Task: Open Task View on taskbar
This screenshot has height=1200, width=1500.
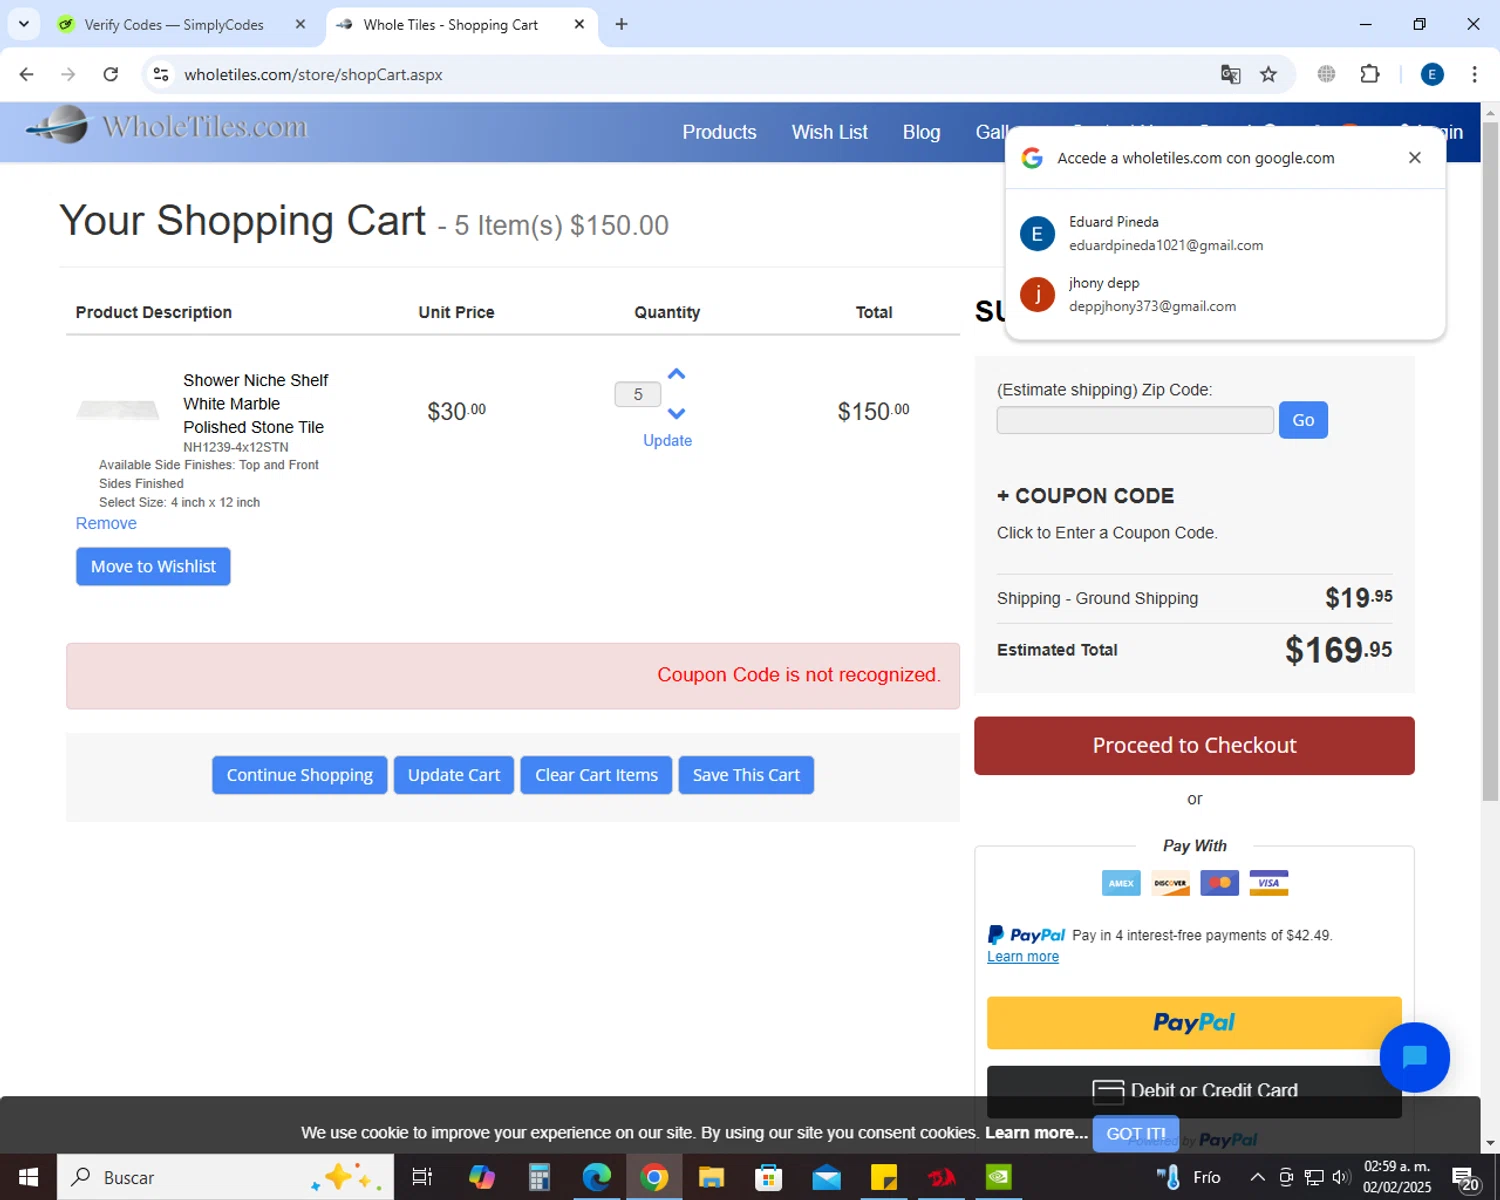Action: (x=422, y=1177)
